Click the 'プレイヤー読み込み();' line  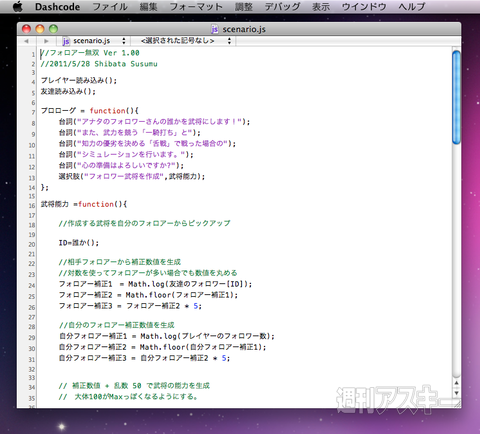(79, 80)
